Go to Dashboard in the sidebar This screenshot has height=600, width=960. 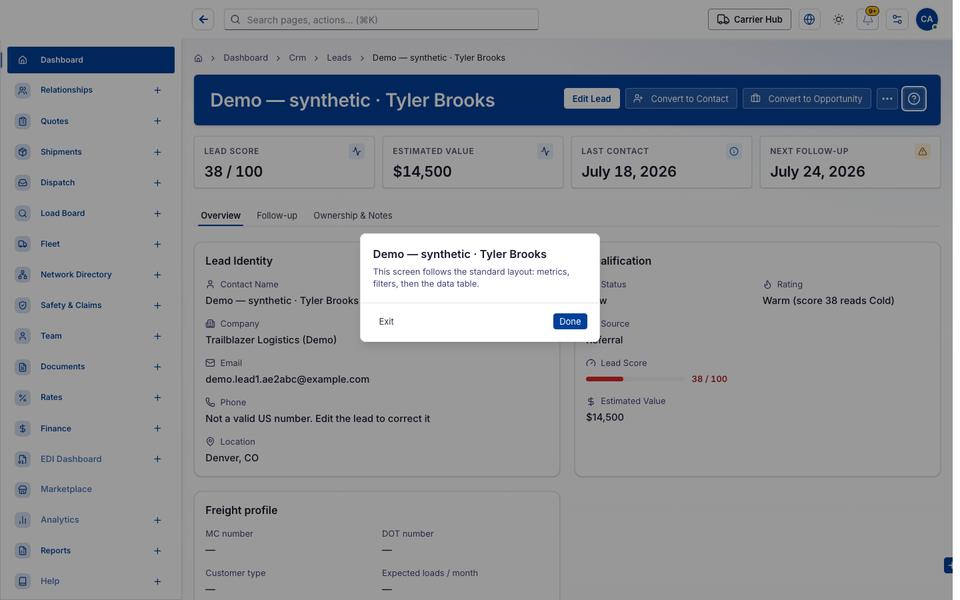click(91, 60)
